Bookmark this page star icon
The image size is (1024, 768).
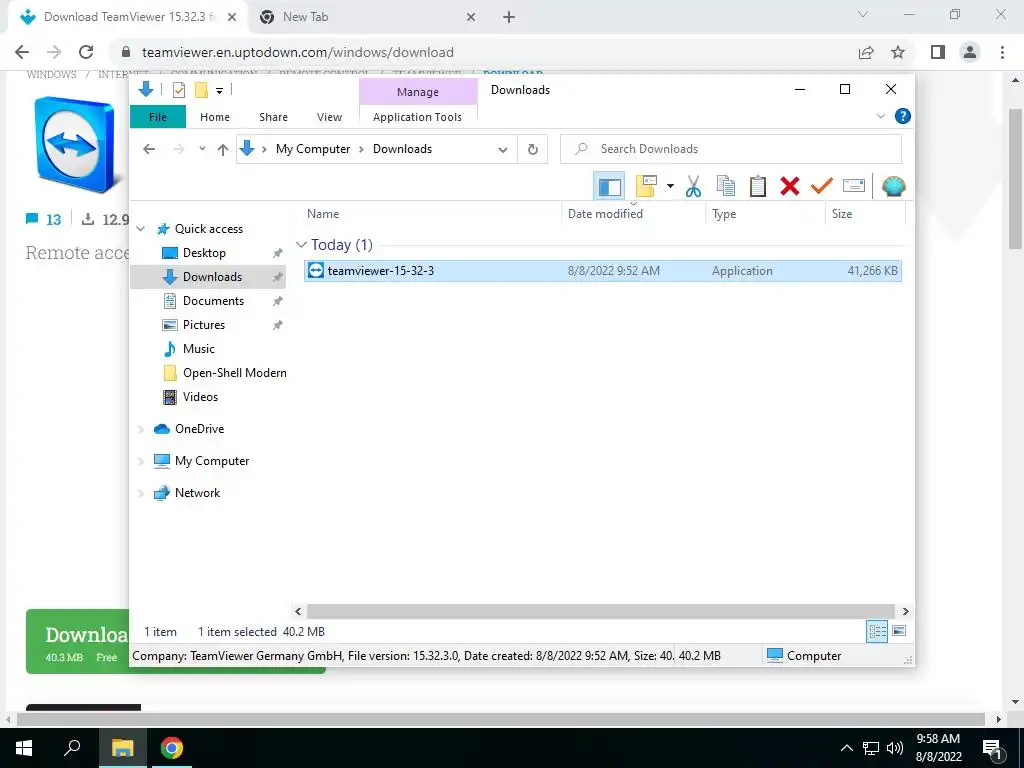click(899, 52)
